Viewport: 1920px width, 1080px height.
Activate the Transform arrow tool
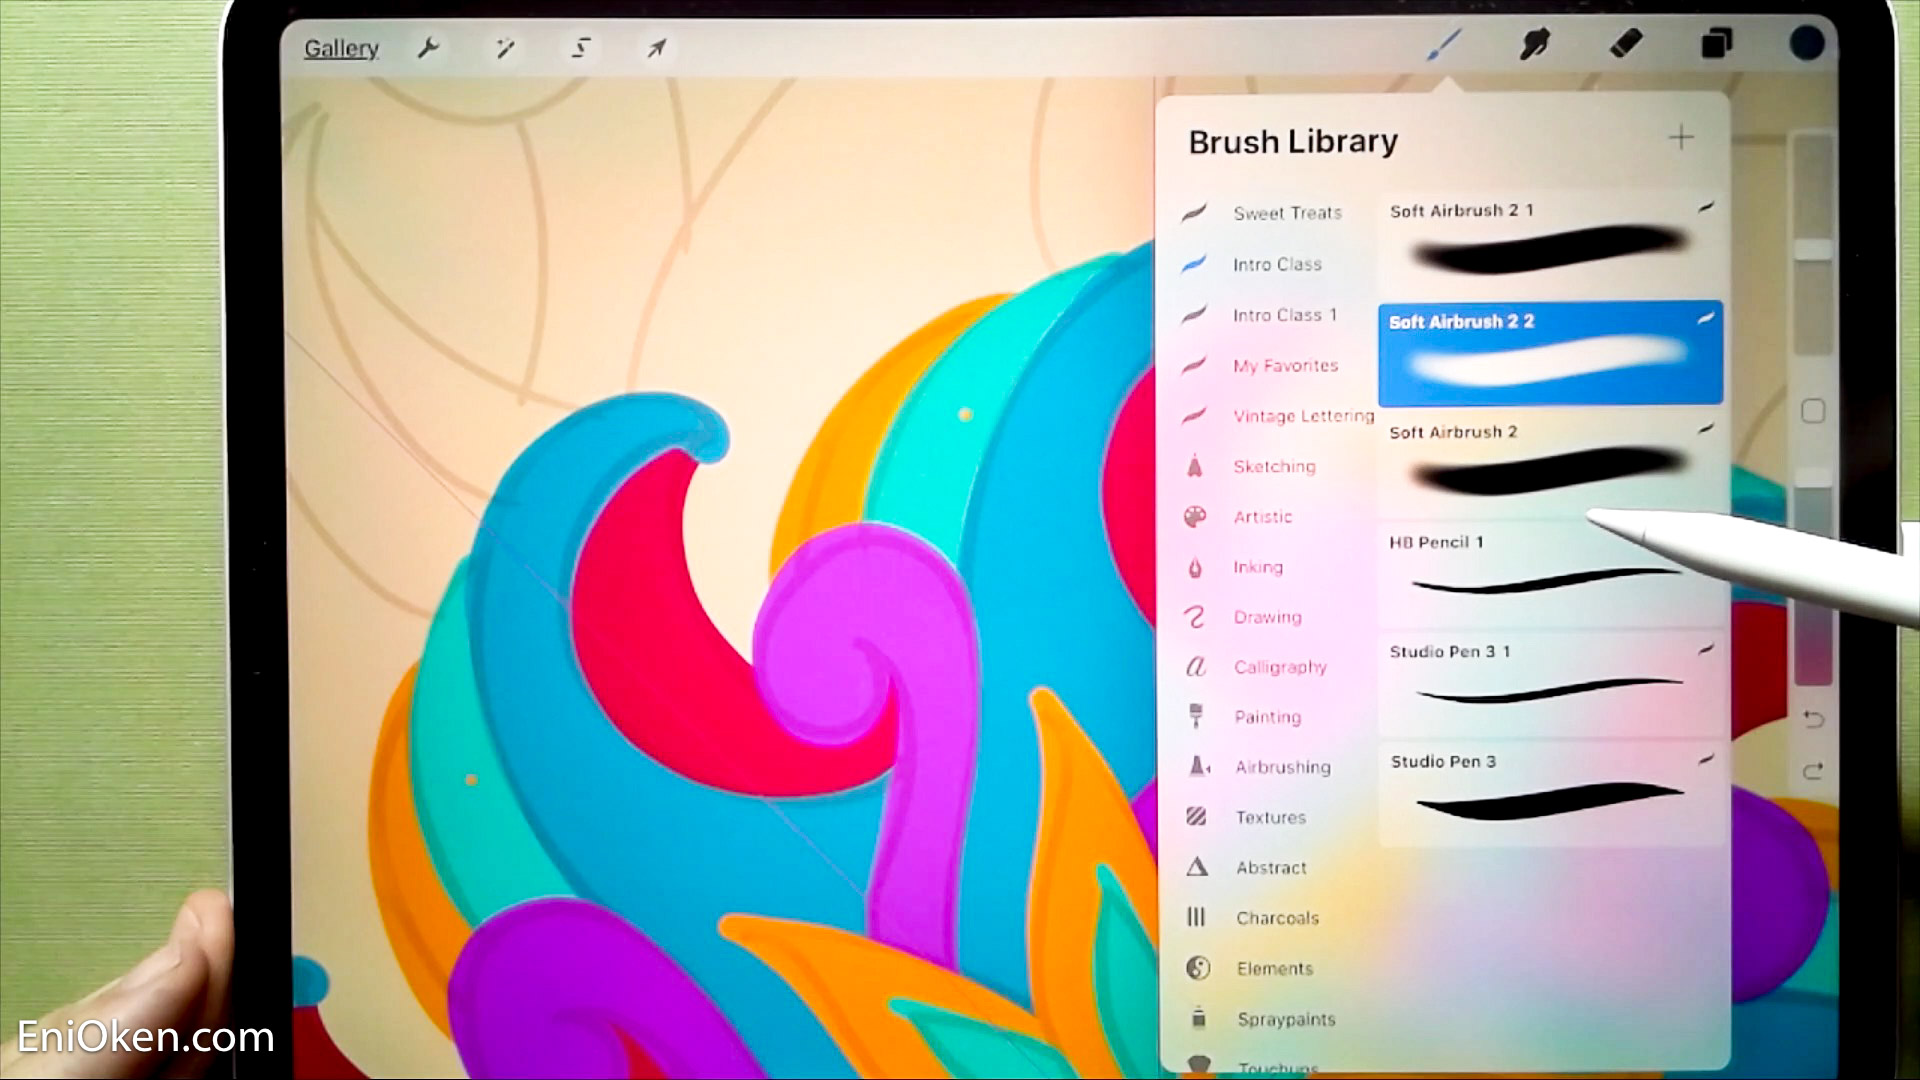click(x=656, y=47)
